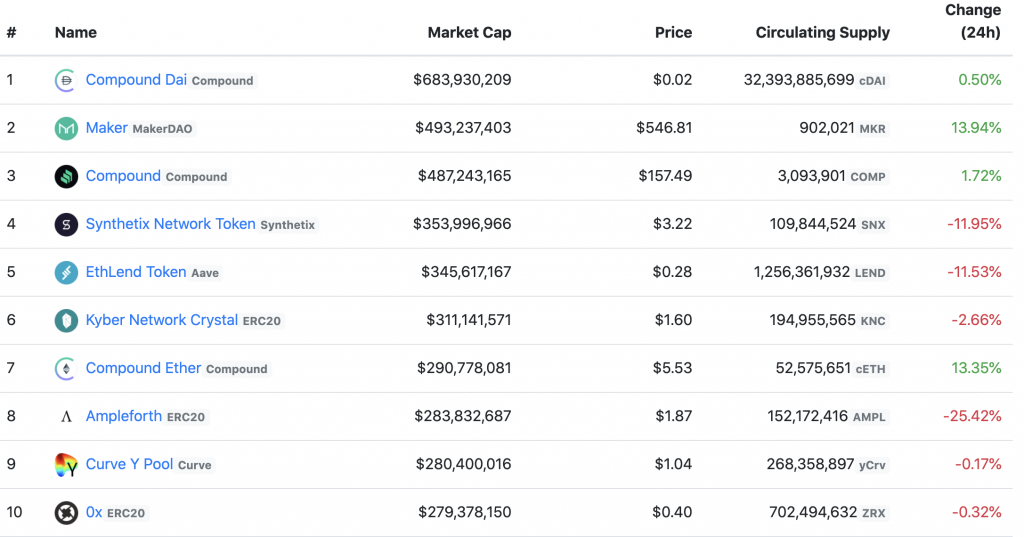Click the Synthetix tag in row 4
1024x537 pixels.
pyautogui.click(x=287, y=225)
